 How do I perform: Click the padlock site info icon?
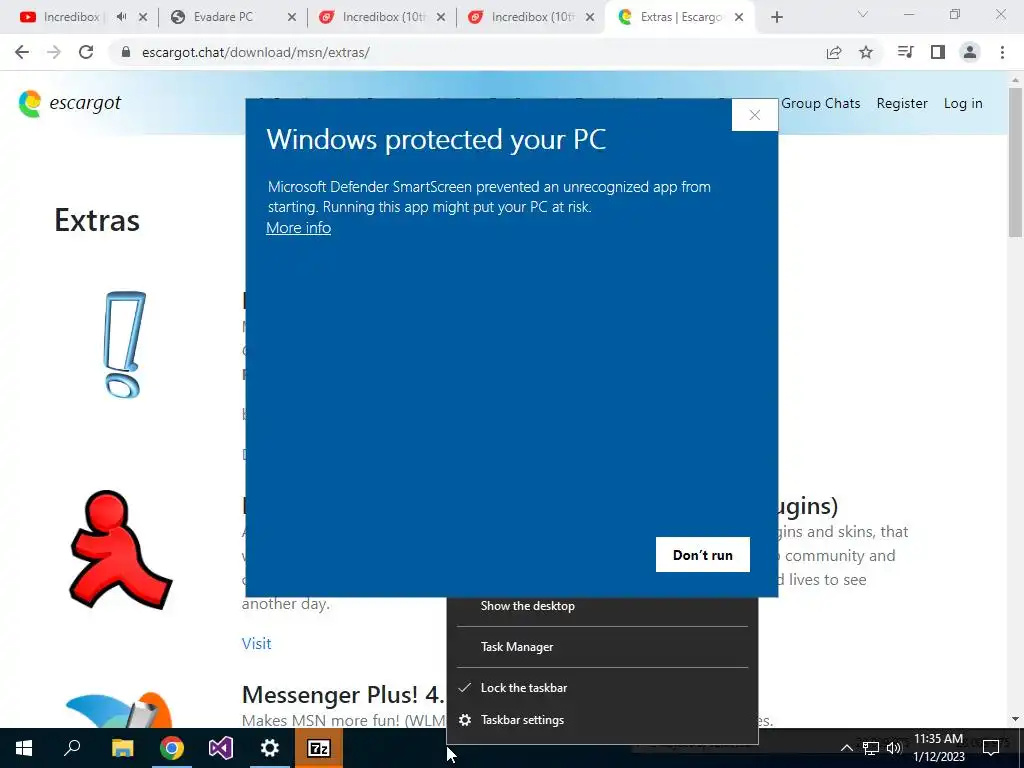click(127, 52)
